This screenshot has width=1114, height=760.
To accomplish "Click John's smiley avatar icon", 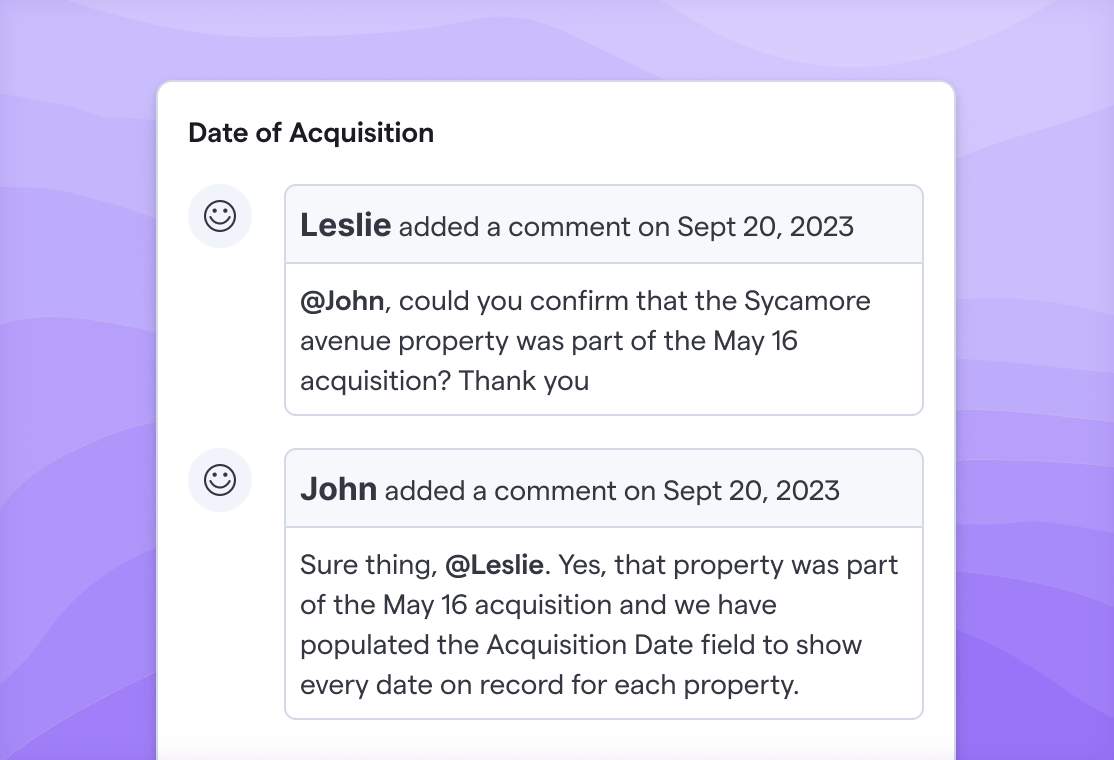I will [x=220, y=480].
